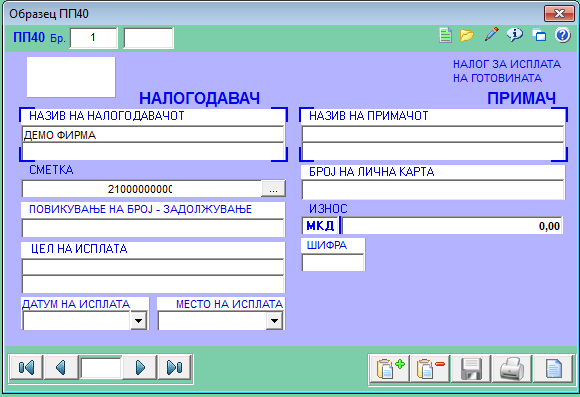Click the ПОВИКУВАЊЕ НА БРОЈ - ЗАДОЛЖУВАЊЕ input field

[x=153, y=228]
